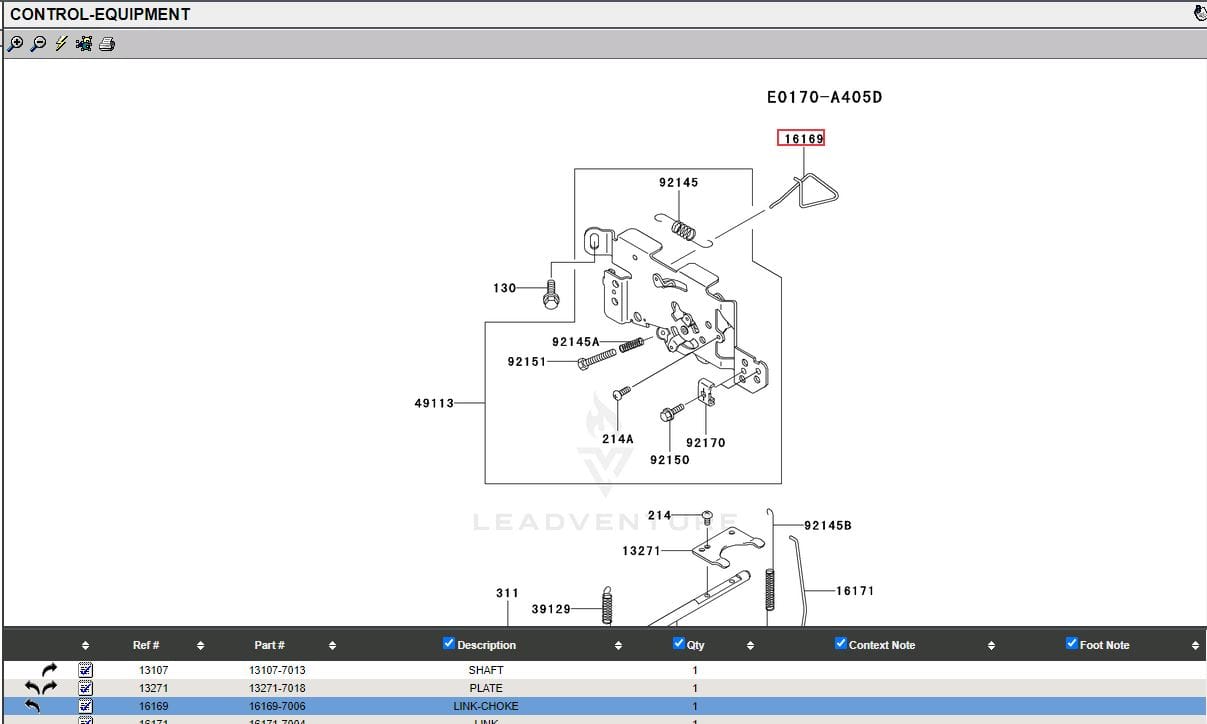This screenshot has height=724, width=1207.
Task: Toggle the Foot Note column checkbox
Action: pos(1072,644)
